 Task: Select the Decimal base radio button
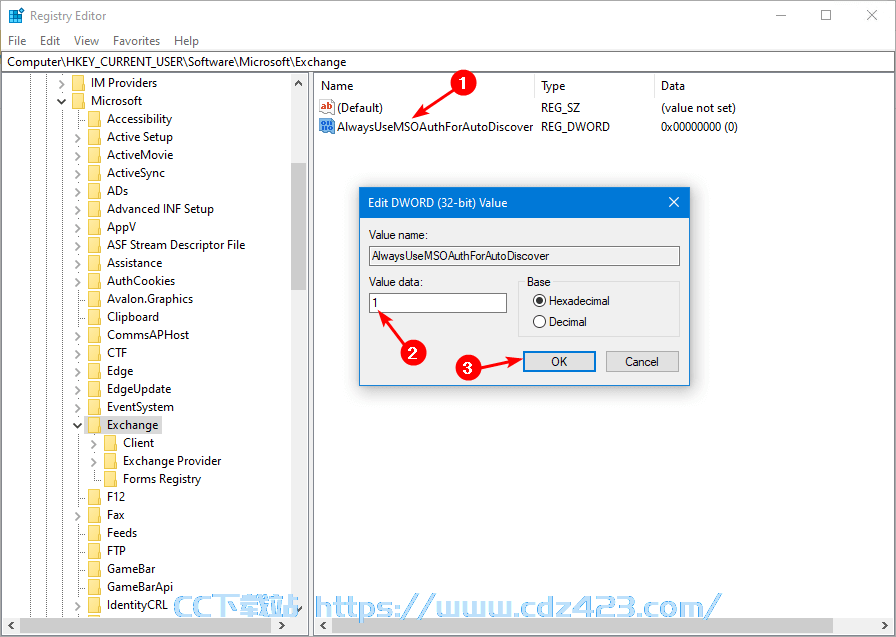coord(539,322)
